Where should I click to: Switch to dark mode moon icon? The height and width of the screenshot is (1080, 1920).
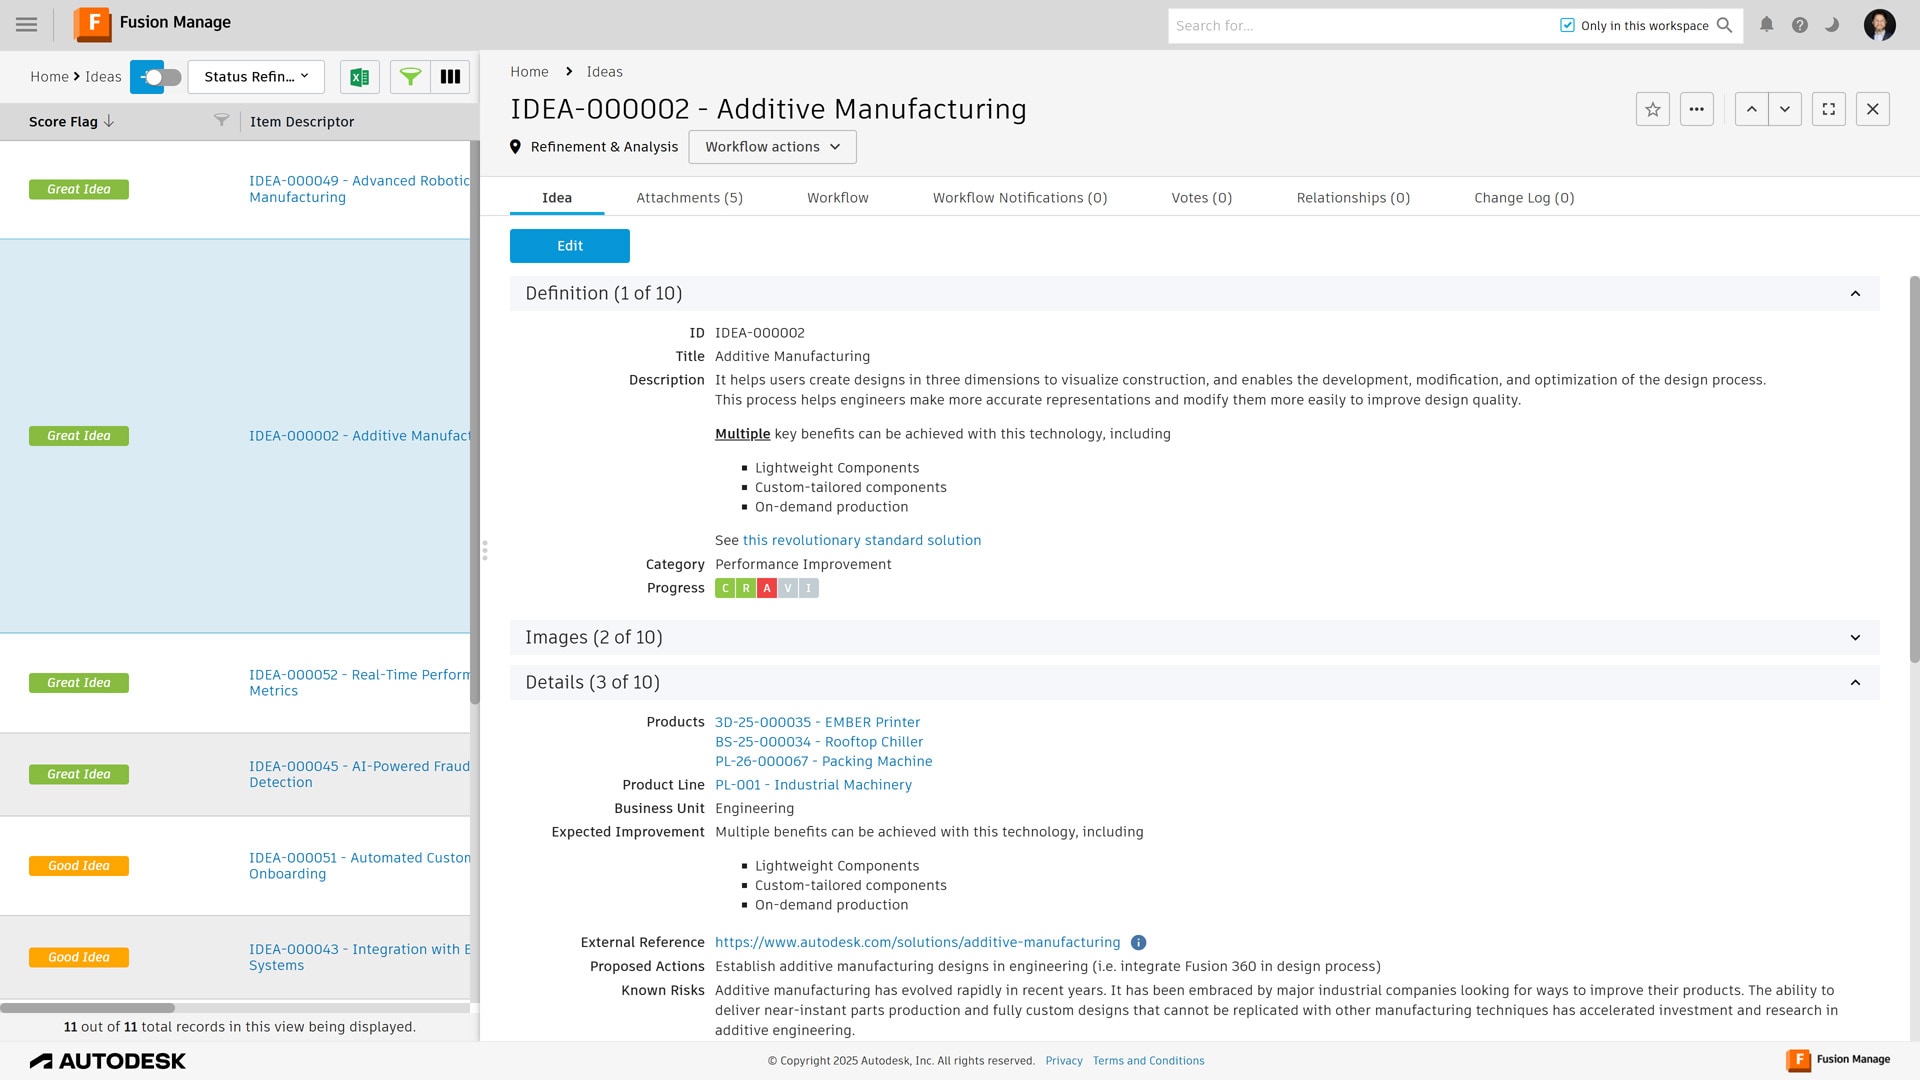(x=1832, y=25)
